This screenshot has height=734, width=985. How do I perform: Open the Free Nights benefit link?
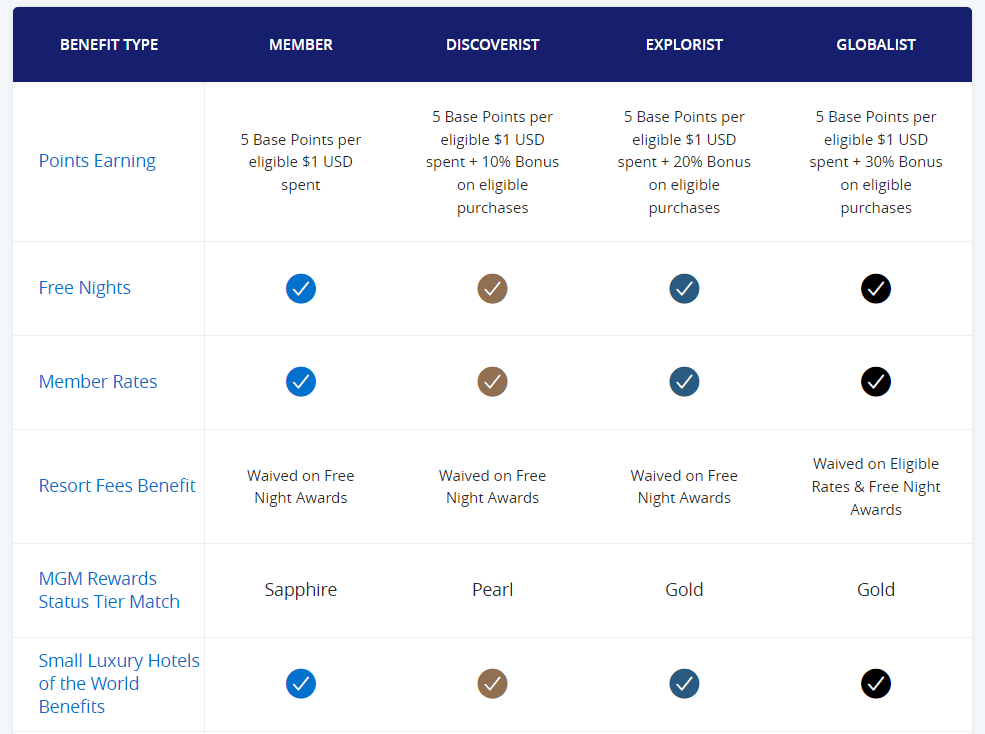pos(85,288)
